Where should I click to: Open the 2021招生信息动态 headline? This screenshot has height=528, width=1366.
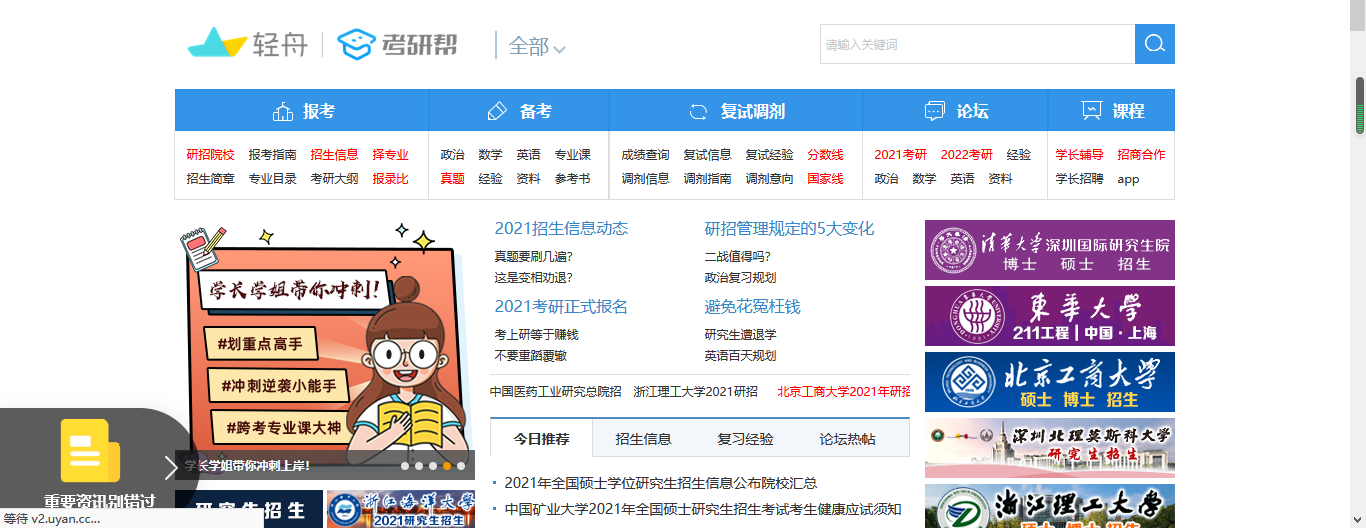coord(561,228)
